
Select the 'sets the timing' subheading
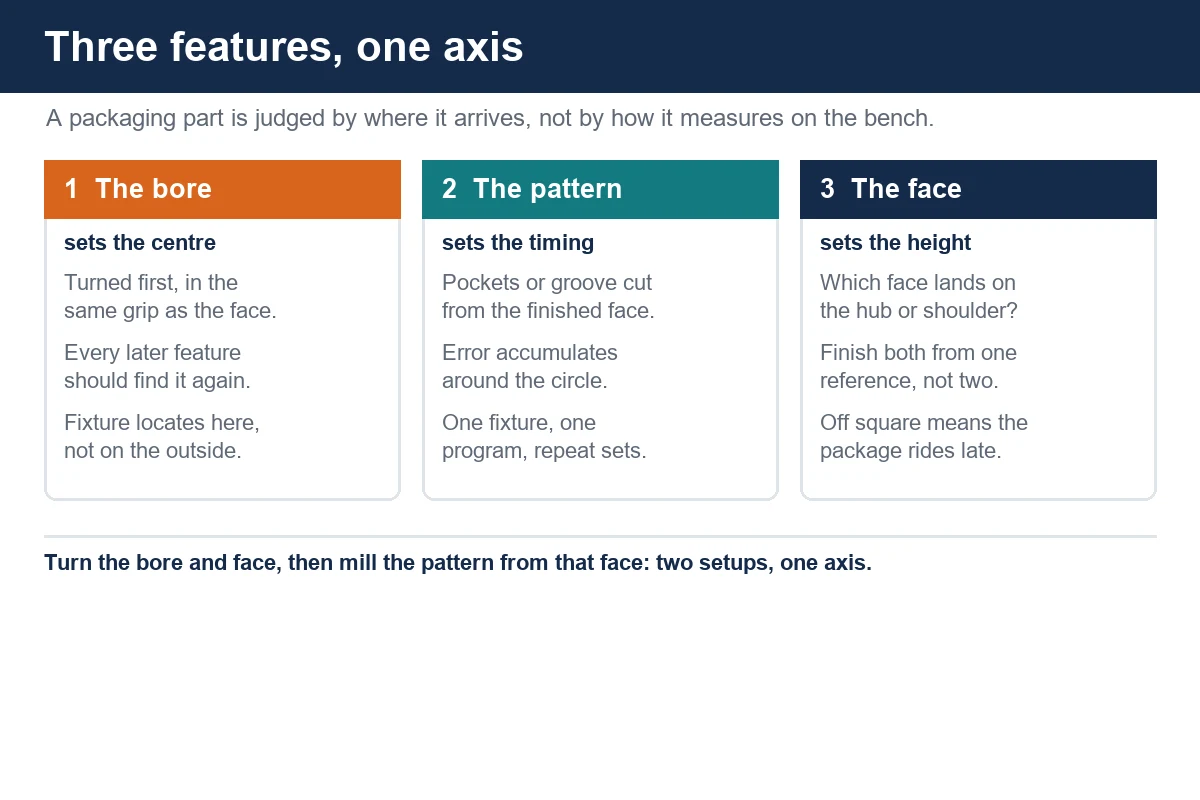pos(518,243)
